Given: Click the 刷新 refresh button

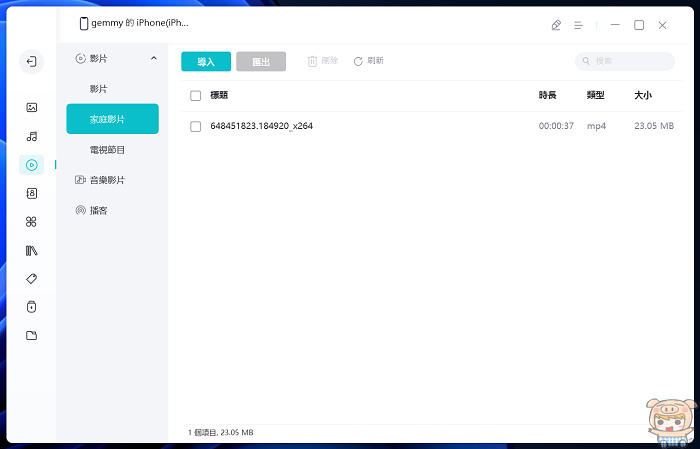Looking at the screenshot, I should click(x=368, y=61).
